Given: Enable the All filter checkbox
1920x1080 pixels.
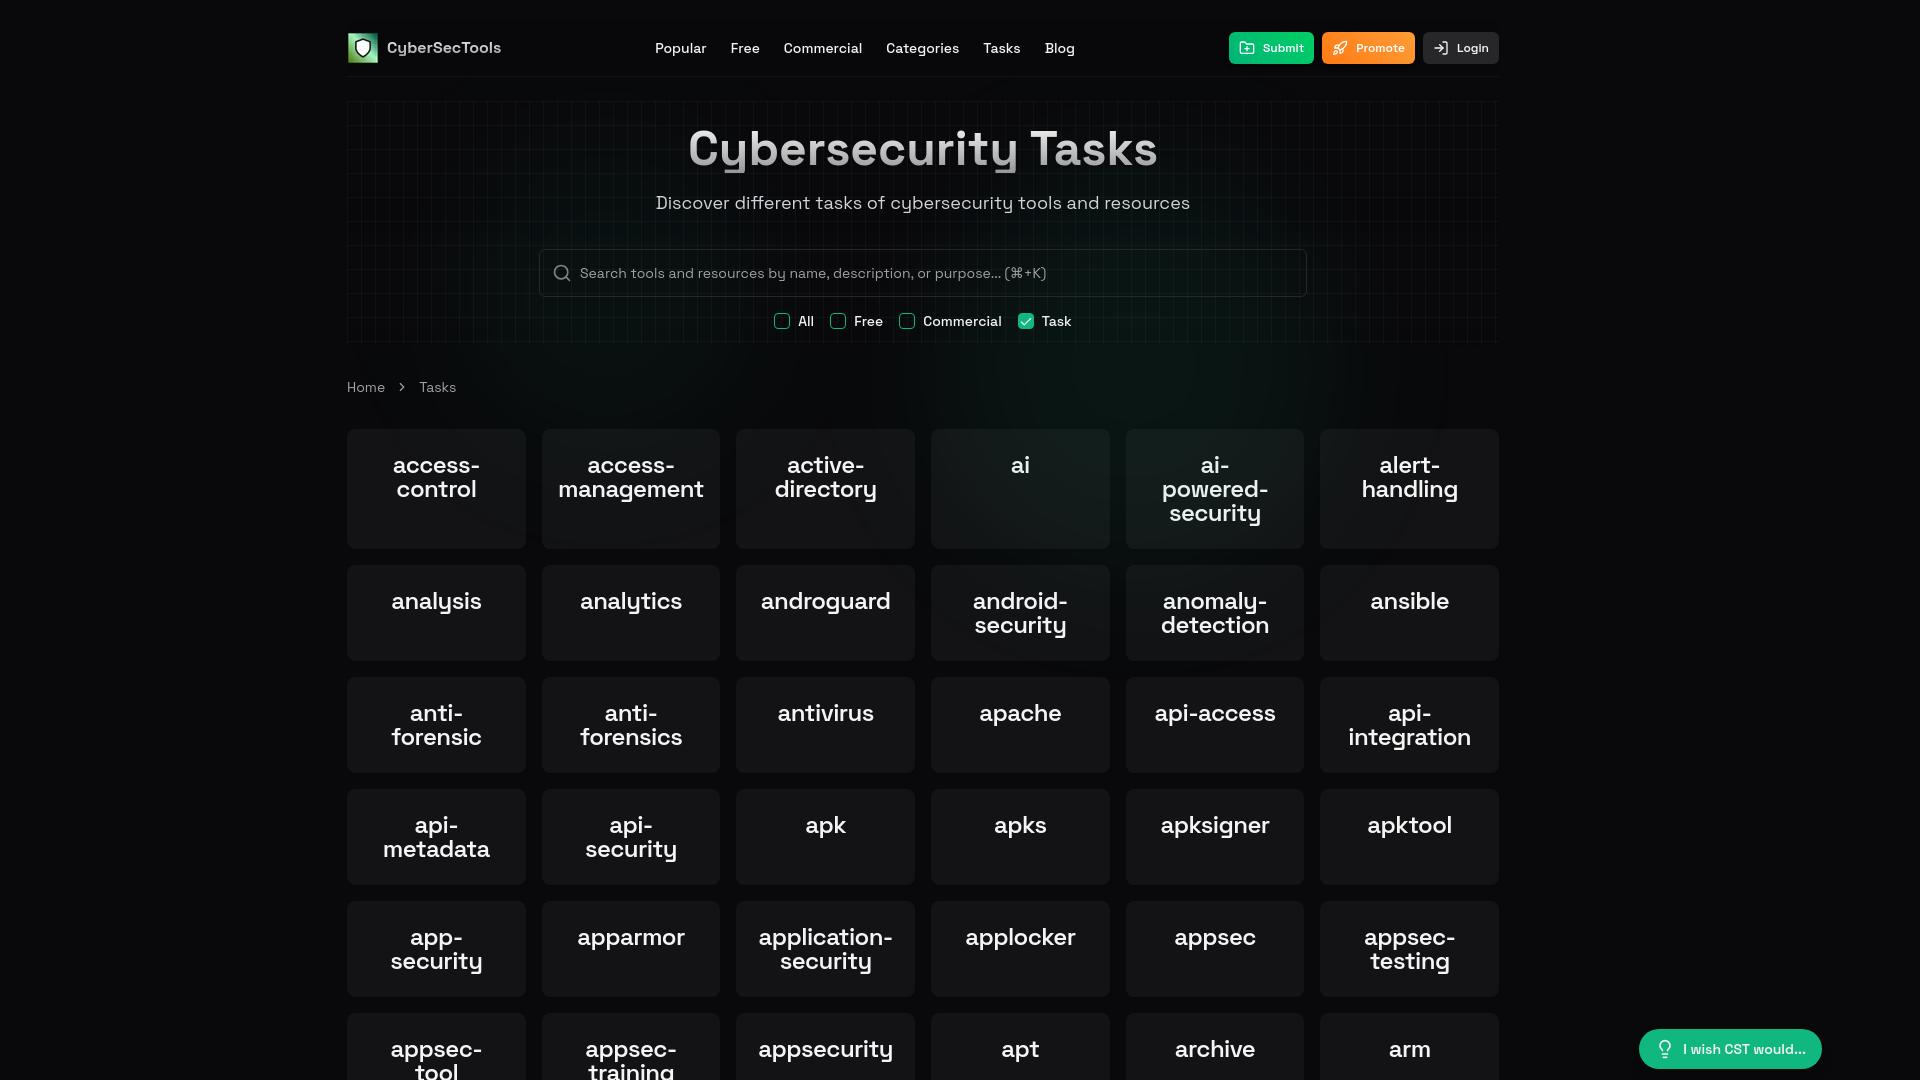Looking at the screenshot, I should click(782, 321).
